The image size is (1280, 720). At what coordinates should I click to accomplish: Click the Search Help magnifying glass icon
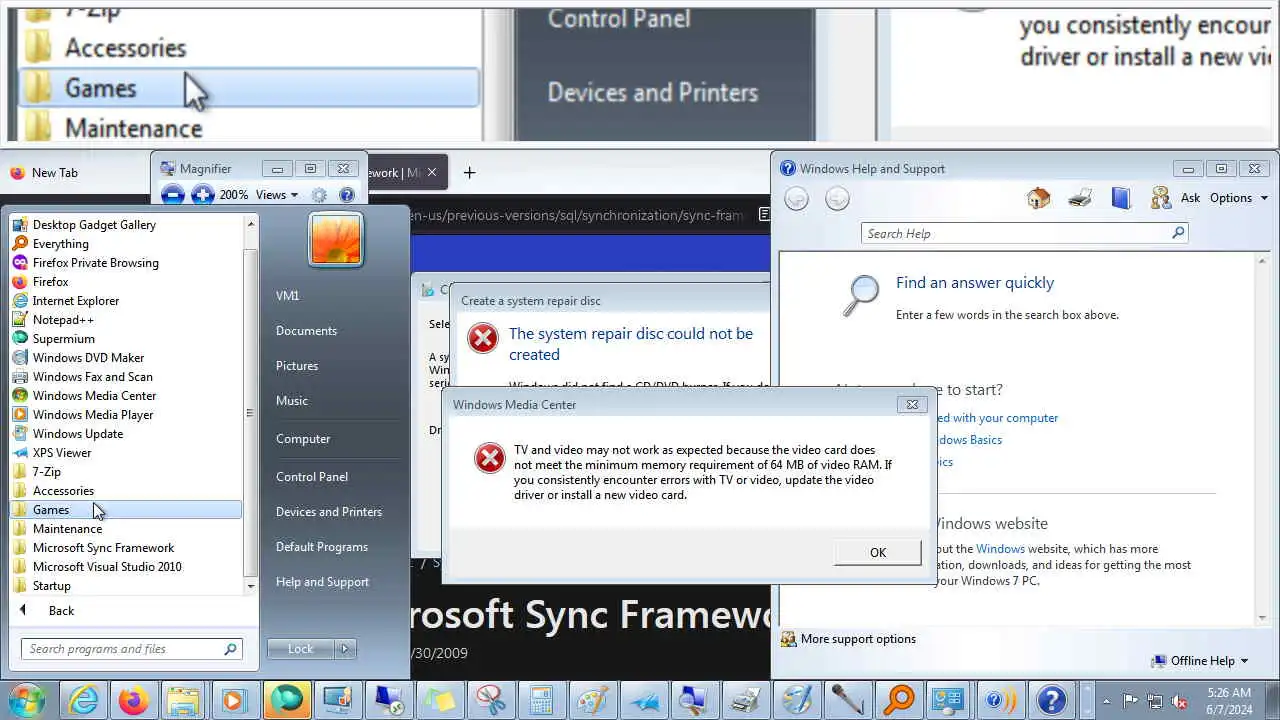pos(1178,233)
